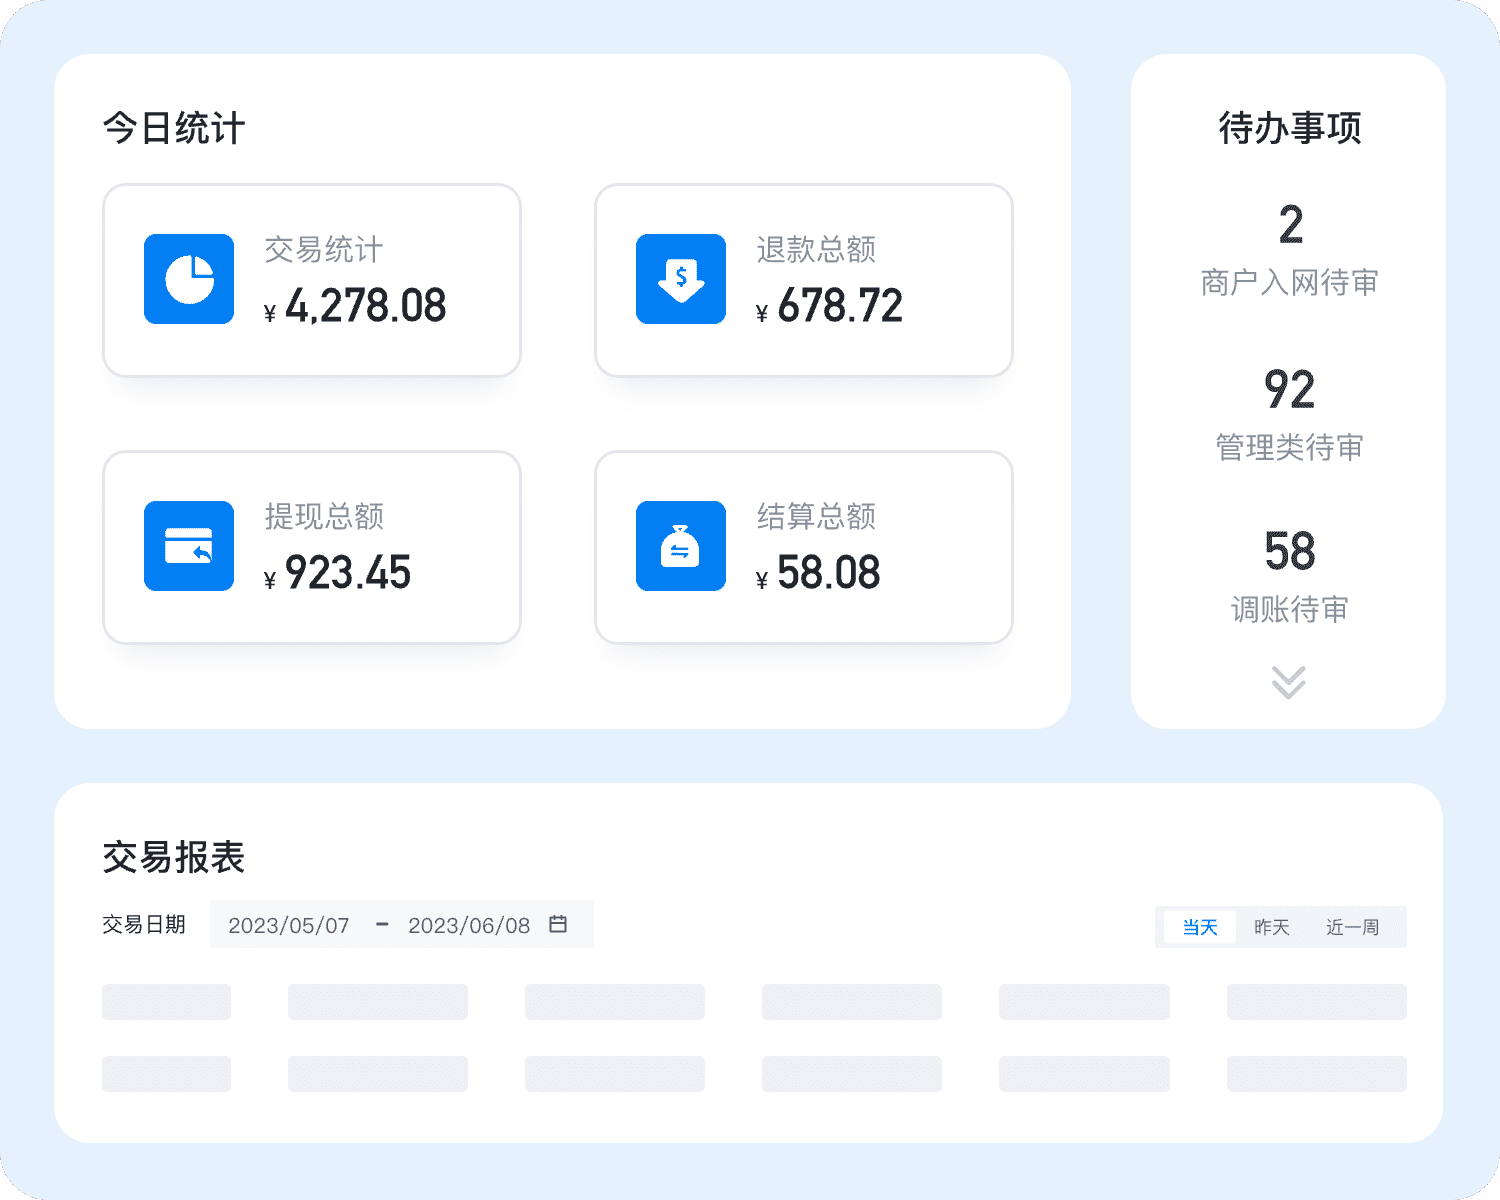1500x1200 pixels.
Task: Click the refund arrow icon for 退款总额
Action: pyautogui.click(x=681, y=279)
